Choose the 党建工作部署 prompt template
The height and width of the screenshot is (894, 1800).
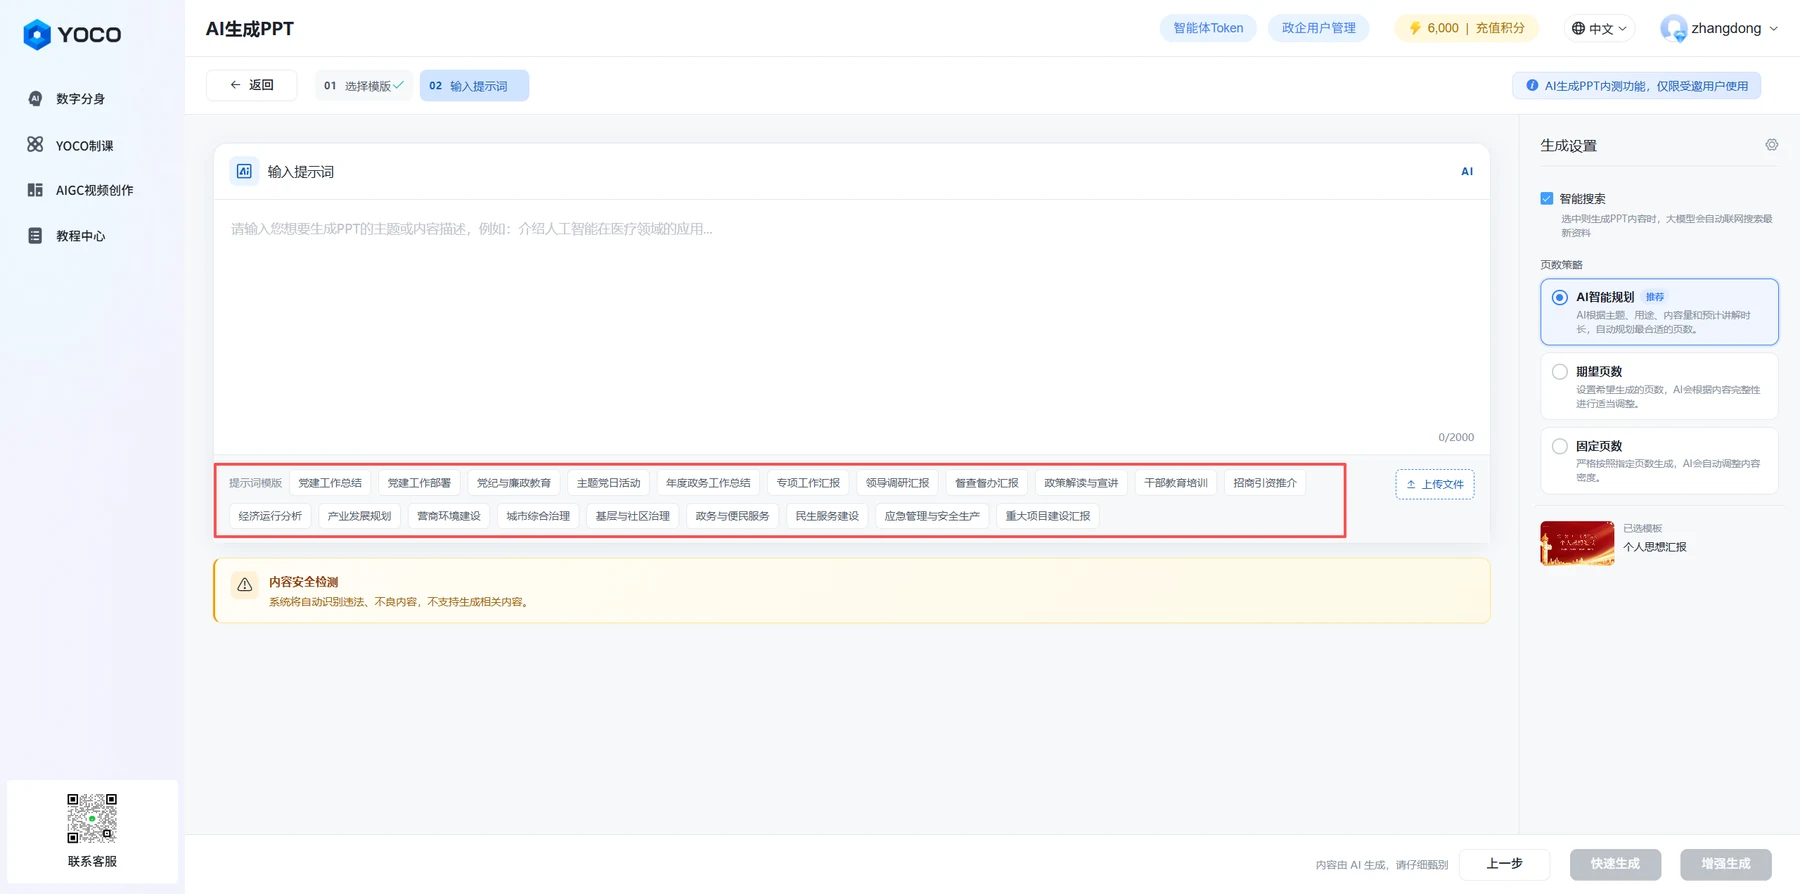point(419,483)
